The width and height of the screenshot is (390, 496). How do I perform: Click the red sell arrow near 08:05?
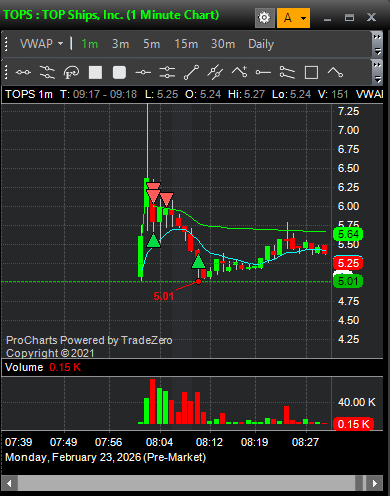pos(166,199)
